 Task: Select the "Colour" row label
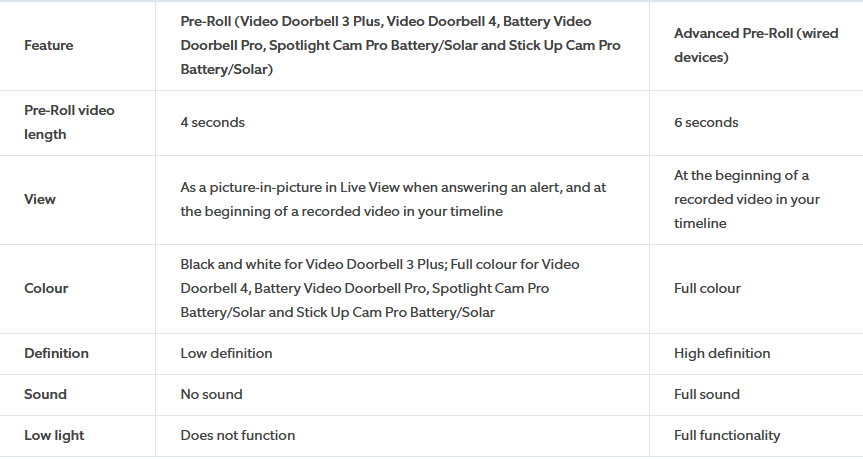(46, 288)
